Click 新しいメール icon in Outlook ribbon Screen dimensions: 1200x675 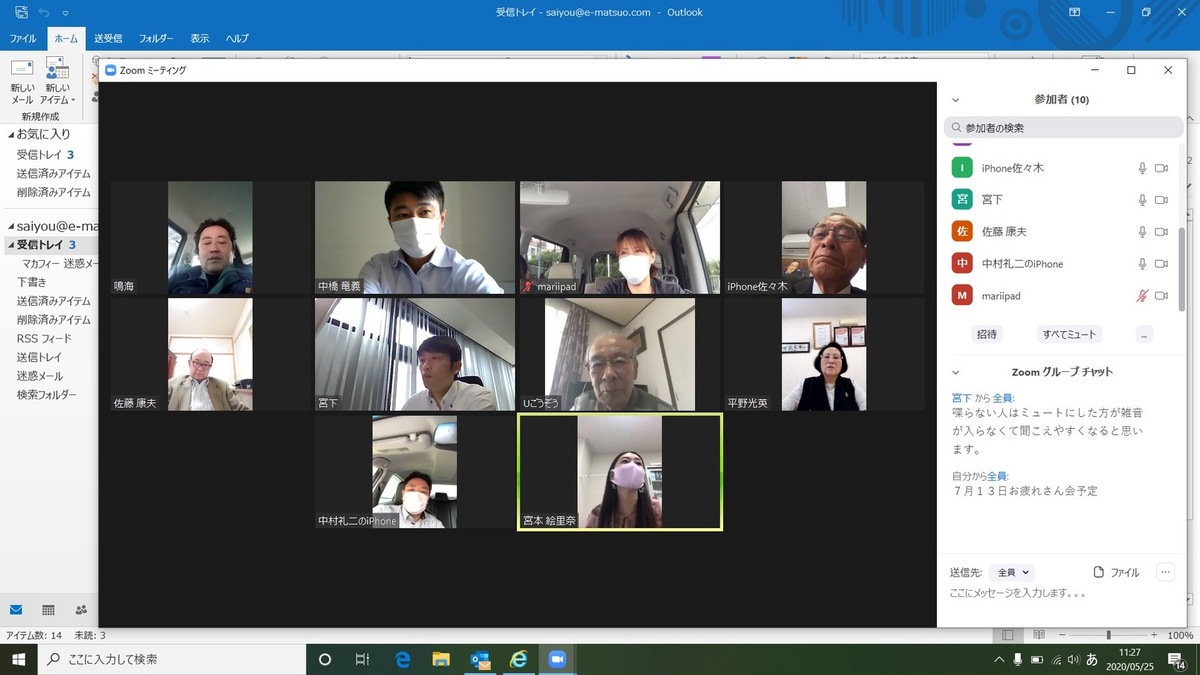22,82
